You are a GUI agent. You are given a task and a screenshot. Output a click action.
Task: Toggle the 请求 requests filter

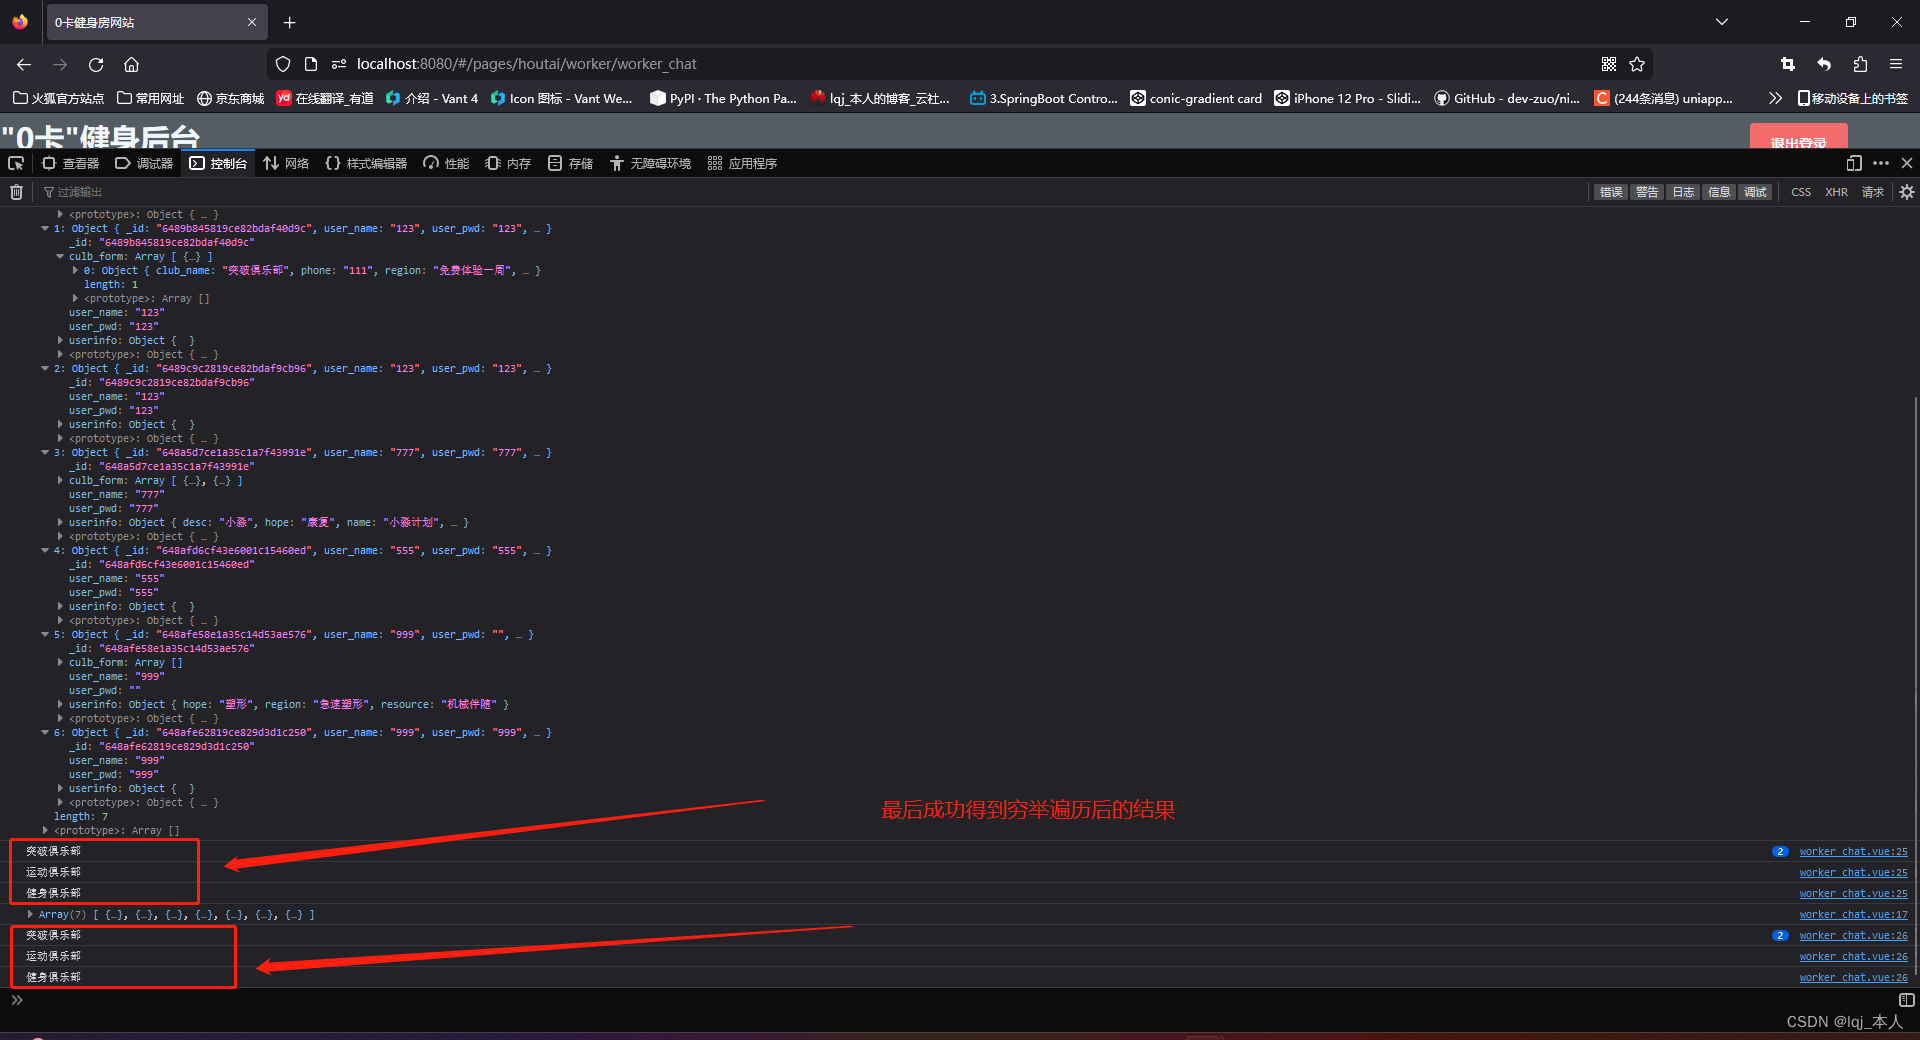(1873, 192)
